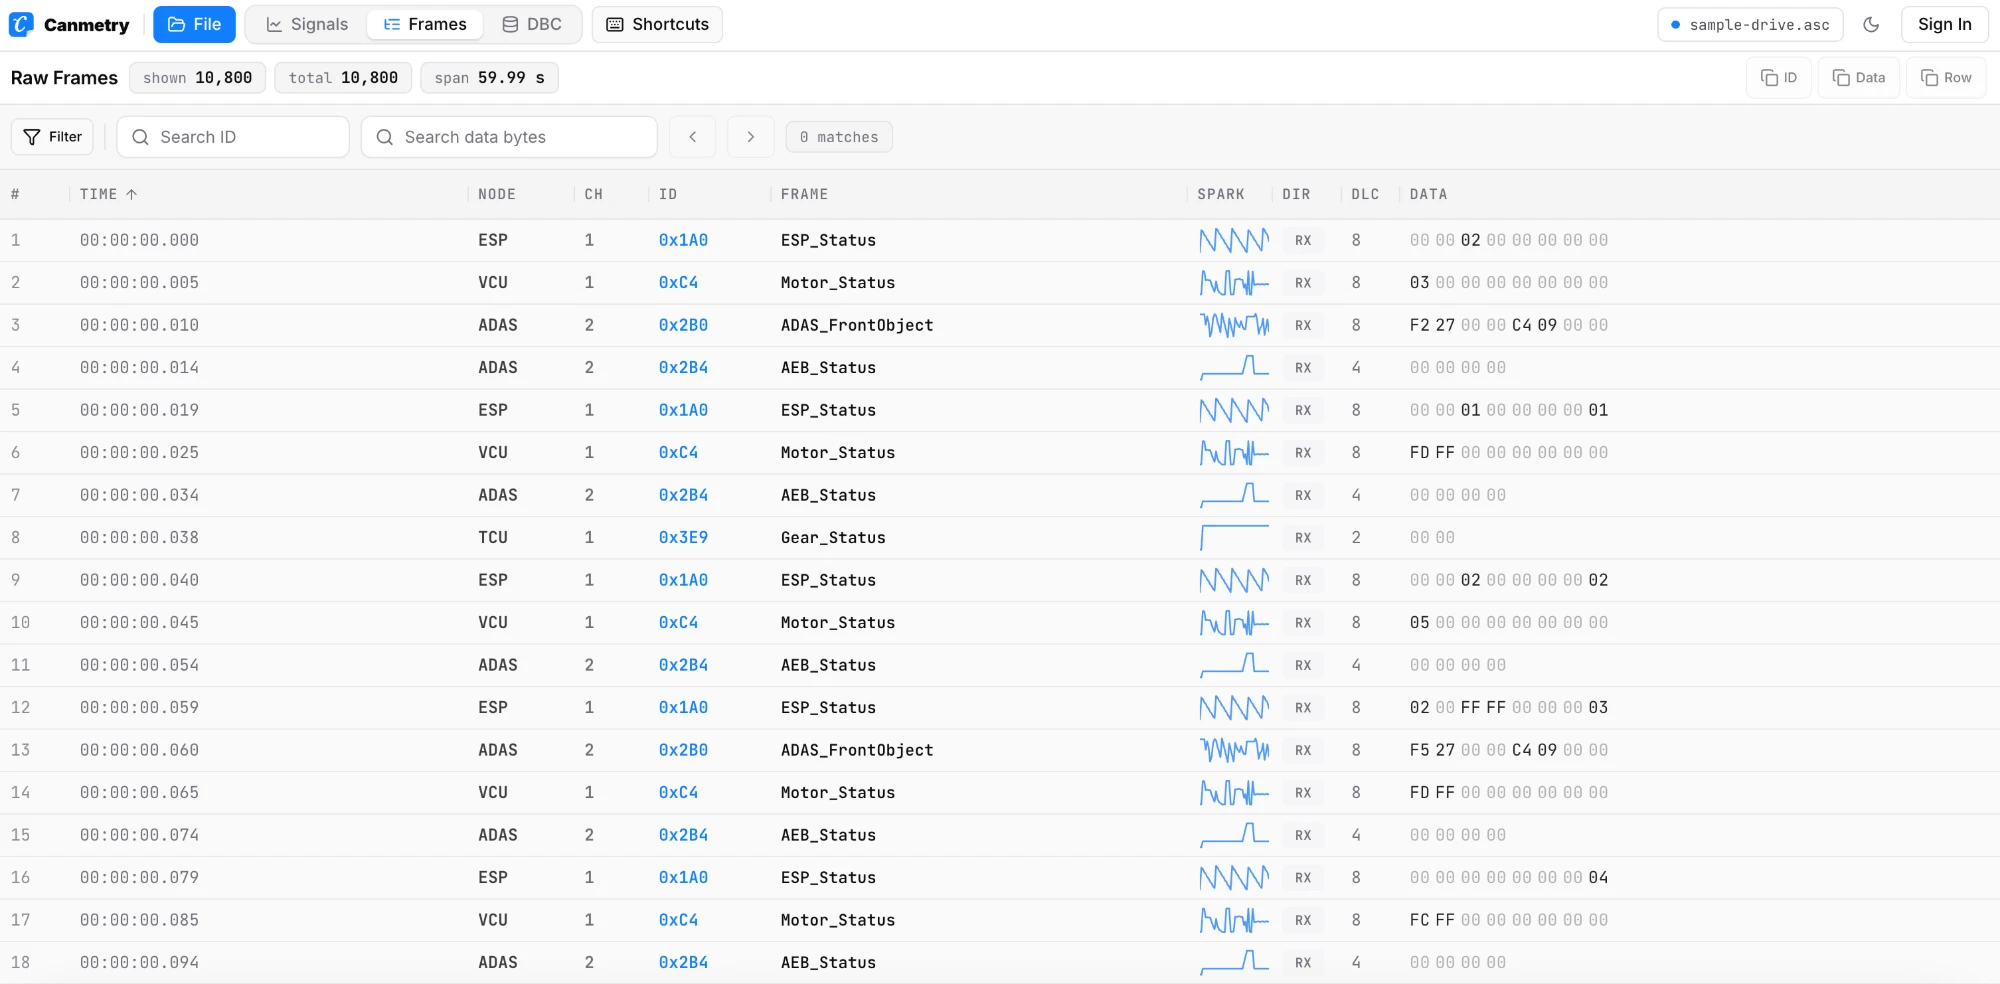
Task: Focus the Search ID field
Action: click(x=233, y=137)
